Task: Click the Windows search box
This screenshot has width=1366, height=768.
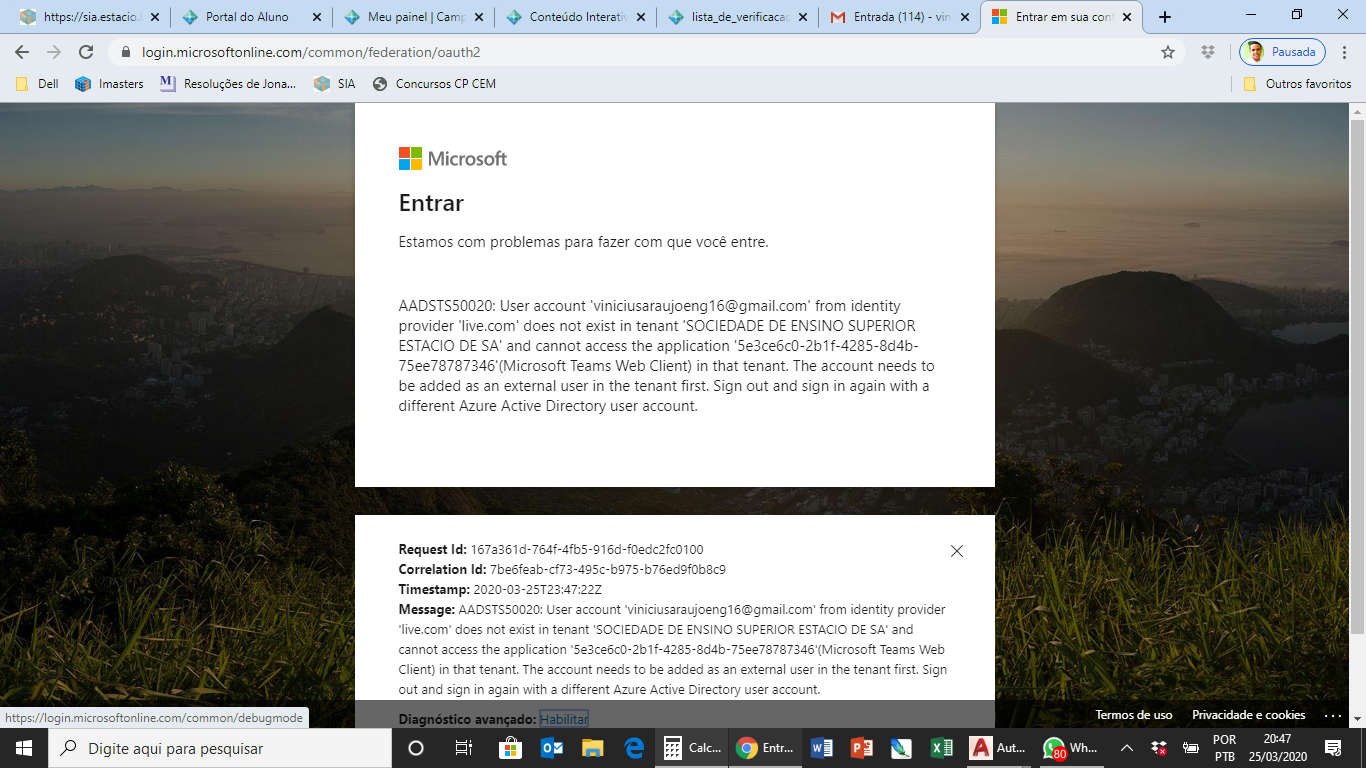Action: 220,748
